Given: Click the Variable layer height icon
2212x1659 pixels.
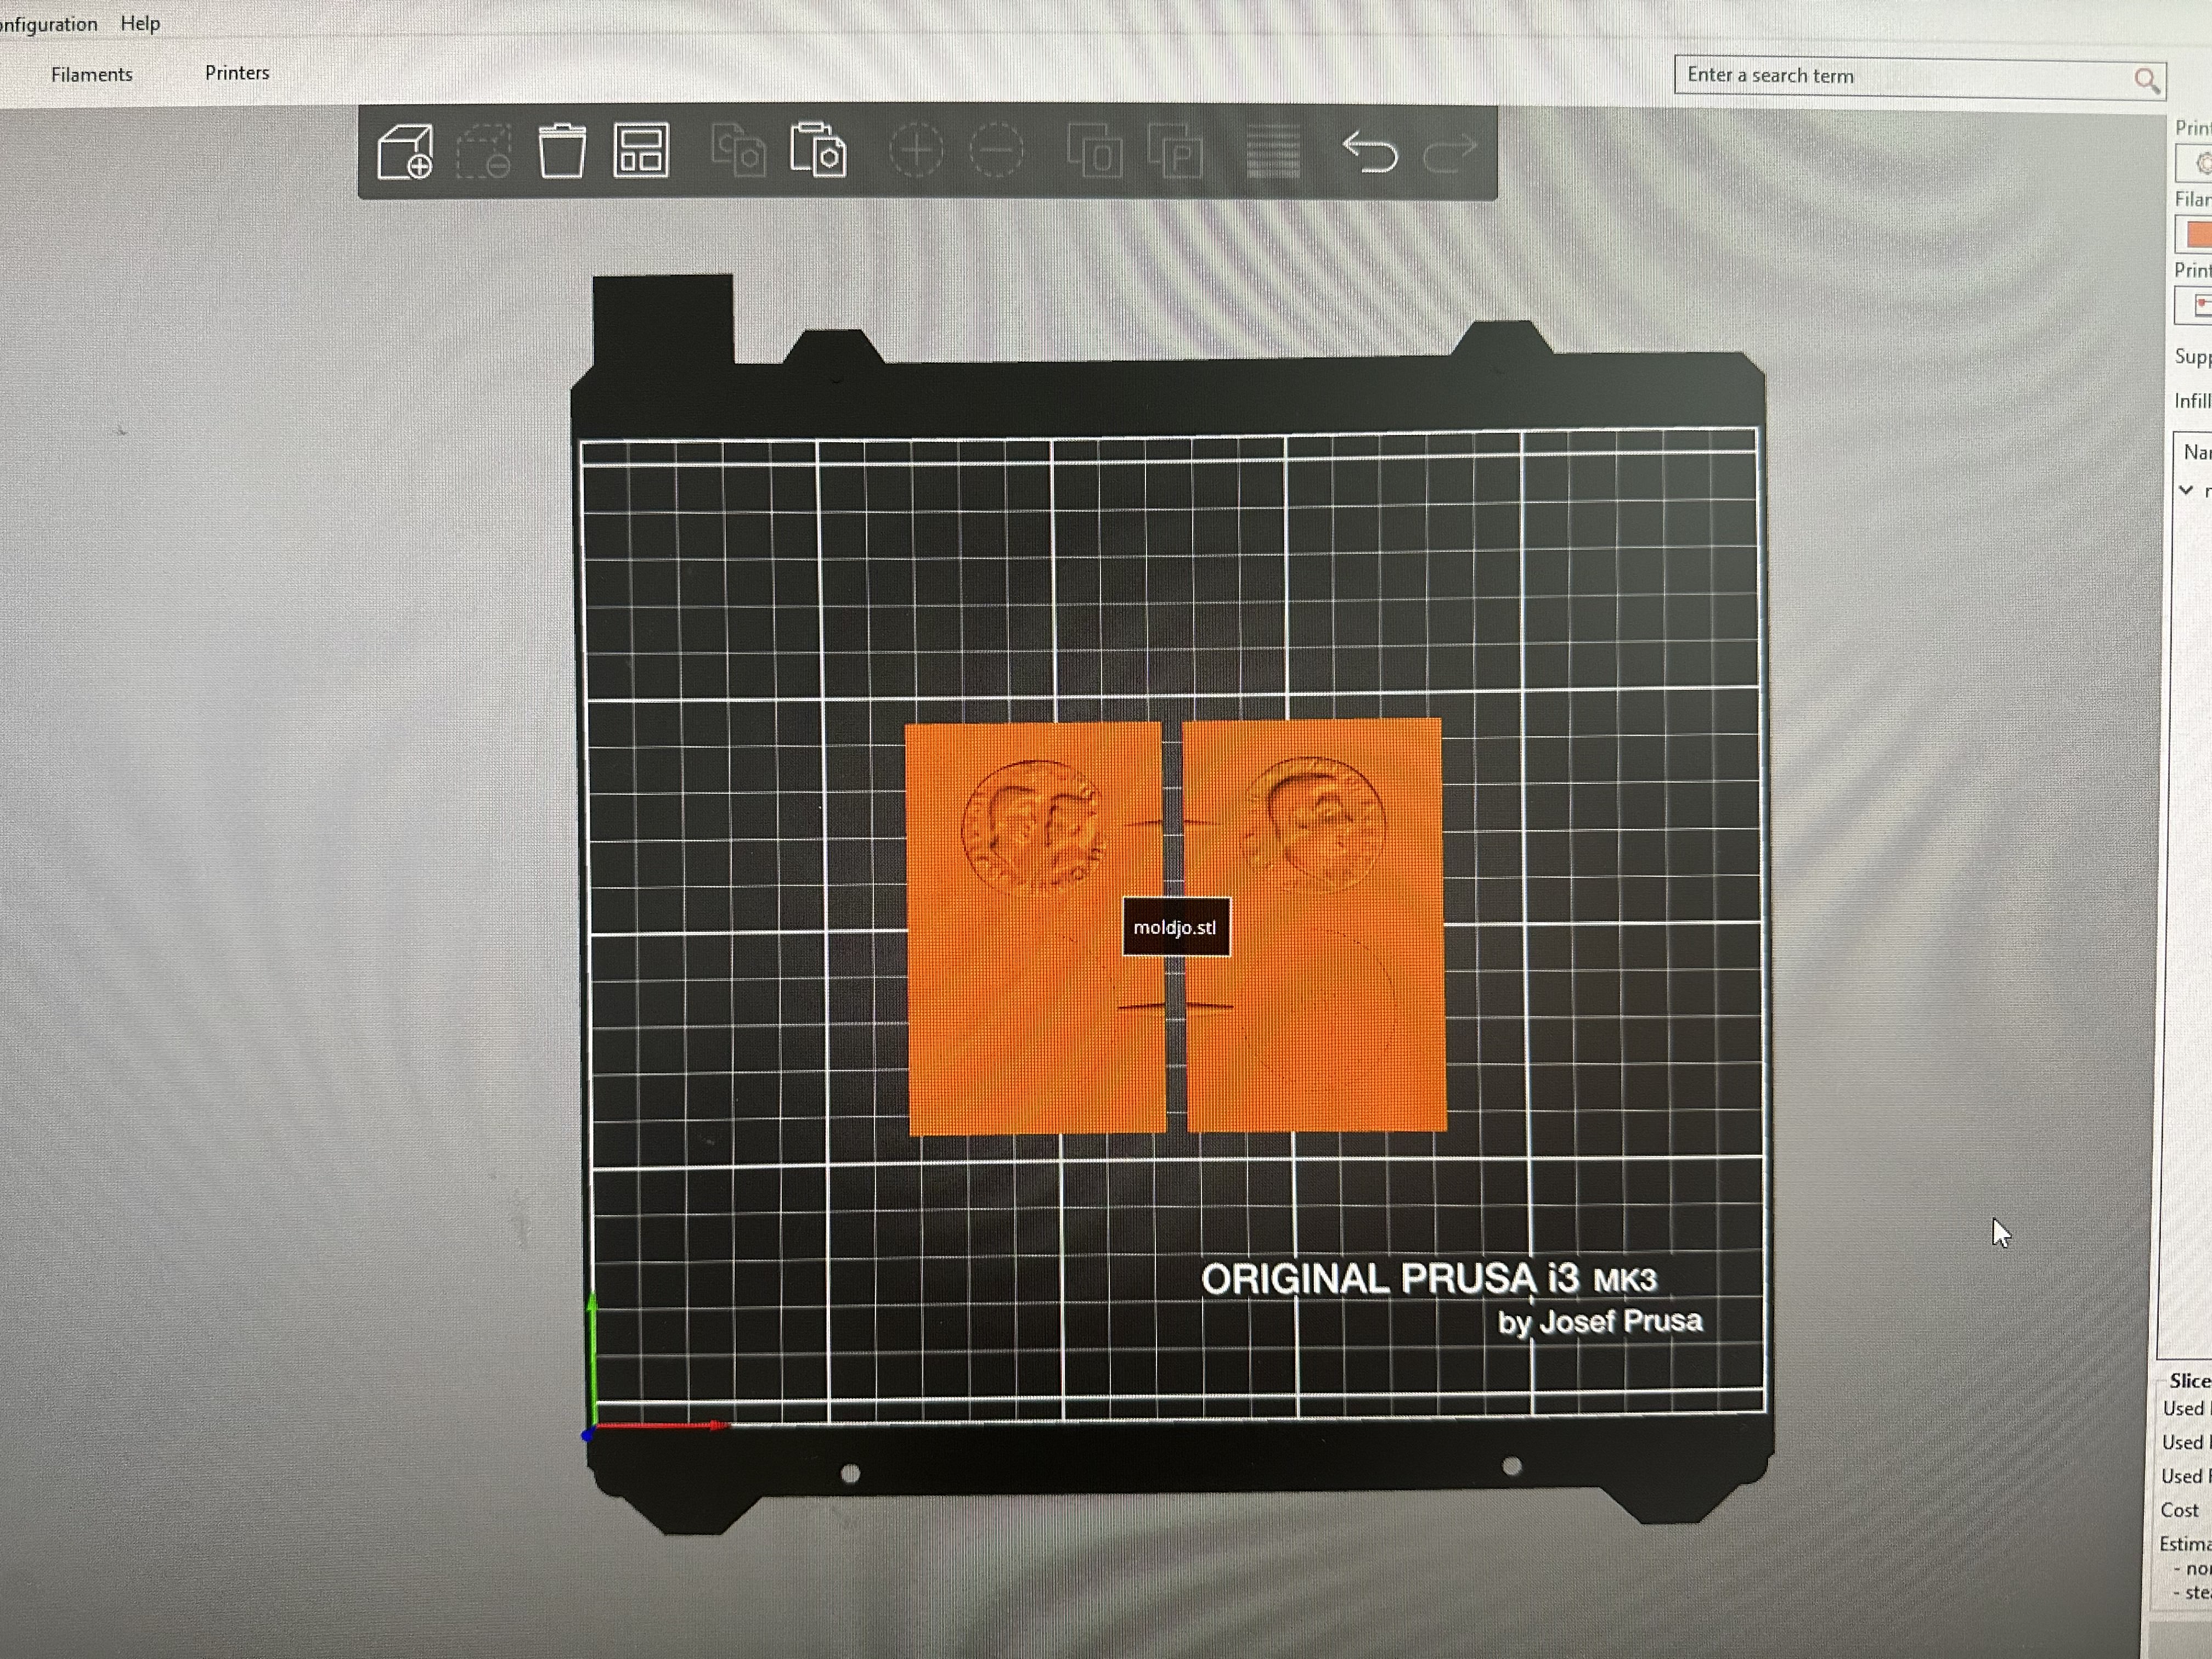Looking at the screenshot, I should pos(1273,152).
